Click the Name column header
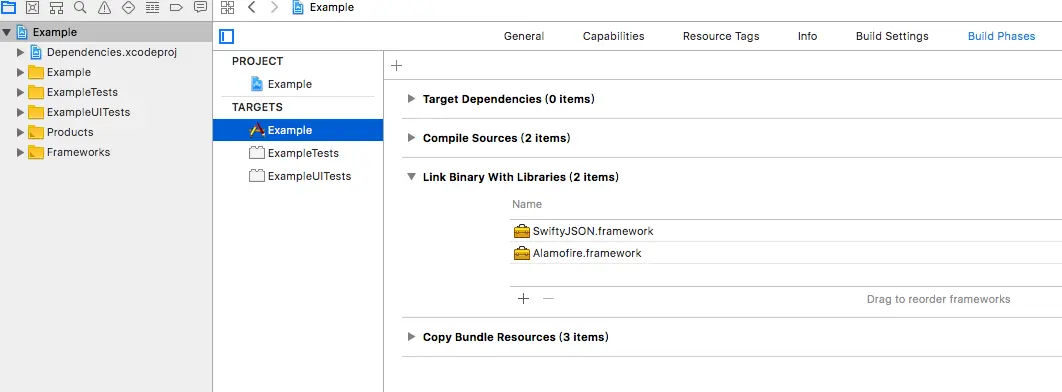This screenshot has width=1062, height=392. point(527,204)
